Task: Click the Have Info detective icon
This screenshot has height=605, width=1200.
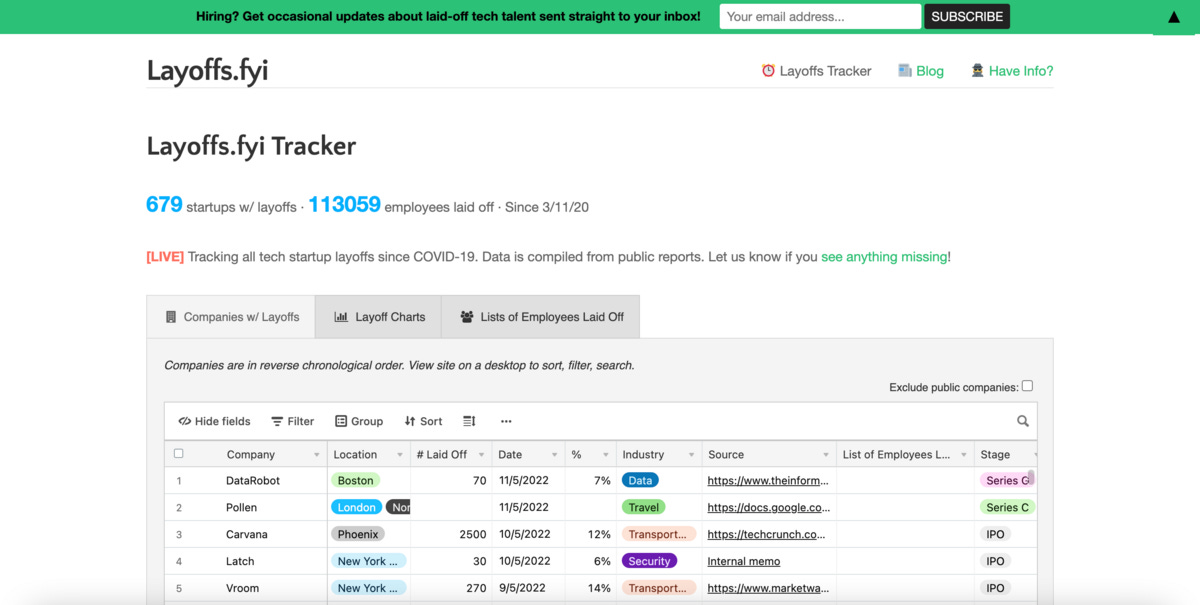Action: pos(977,70)
